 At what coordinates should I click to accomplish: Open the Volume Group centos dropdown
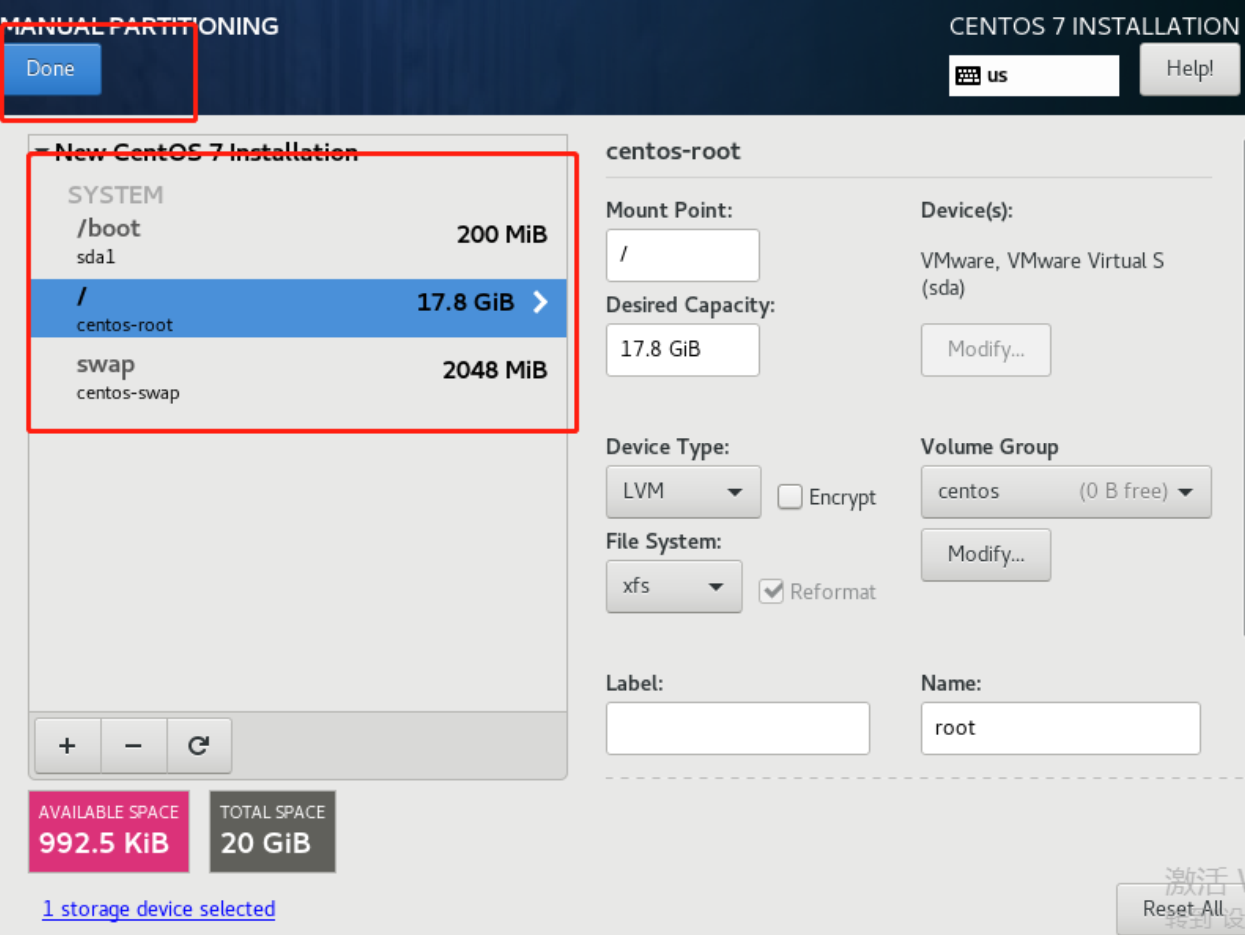1066,492
